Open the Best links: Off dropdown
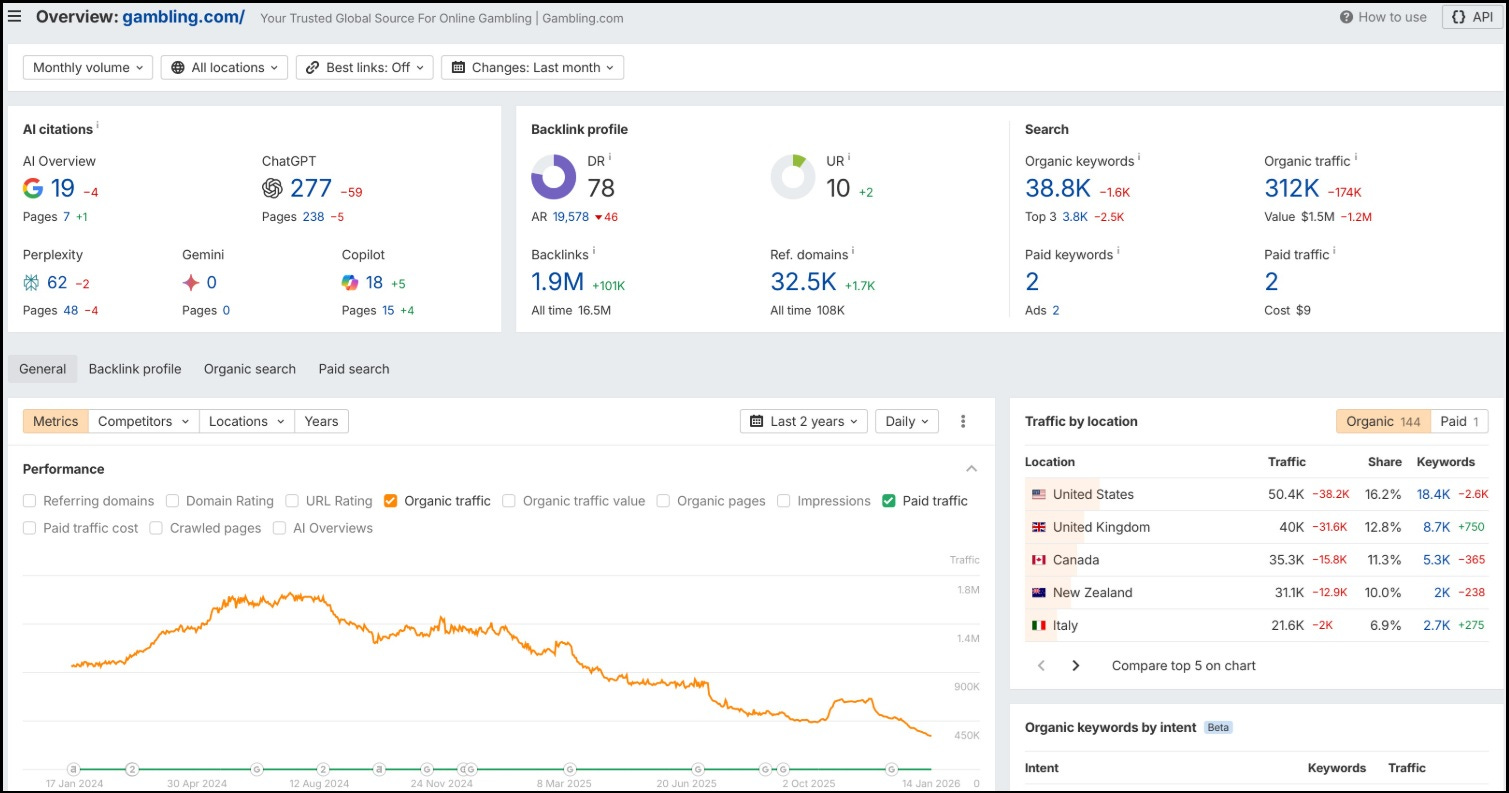 [365, 68]
